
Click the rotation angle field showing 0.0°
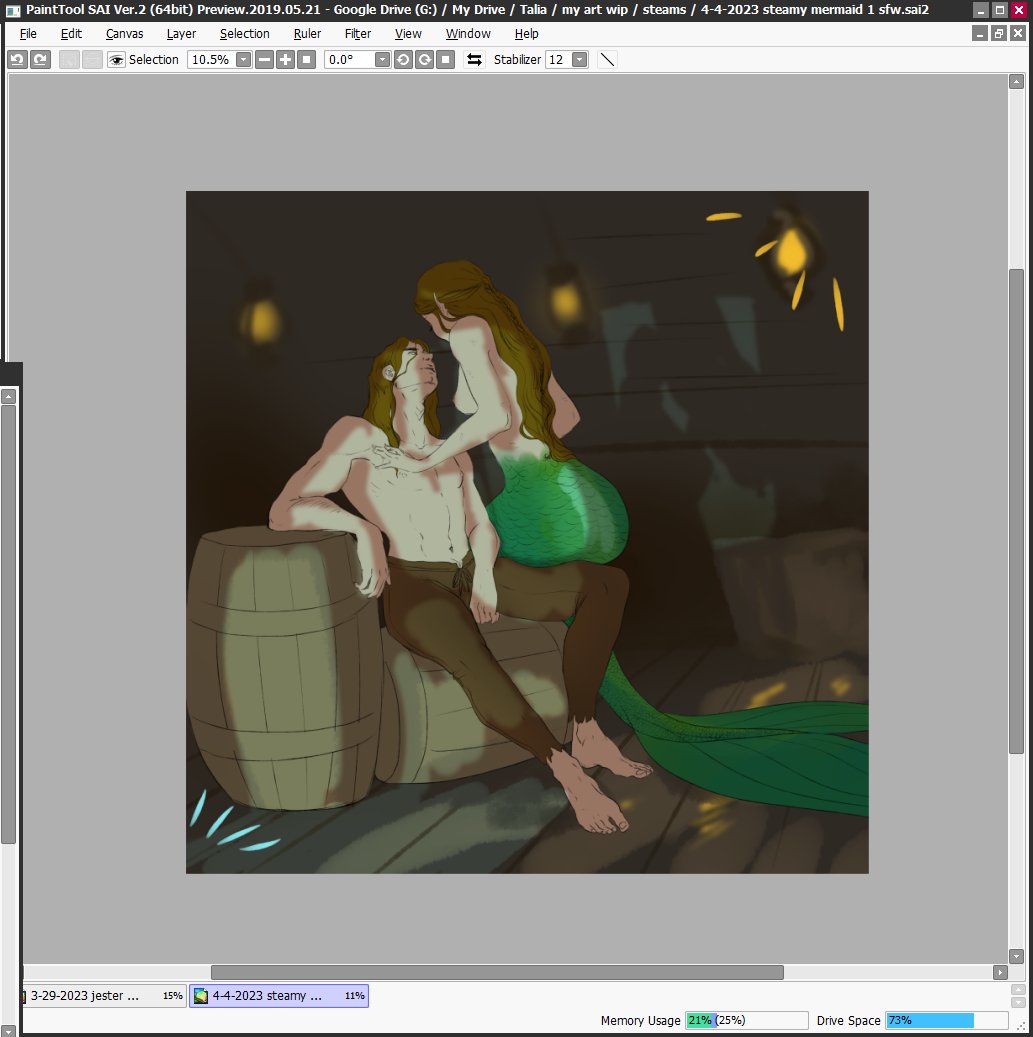[350, 60]
